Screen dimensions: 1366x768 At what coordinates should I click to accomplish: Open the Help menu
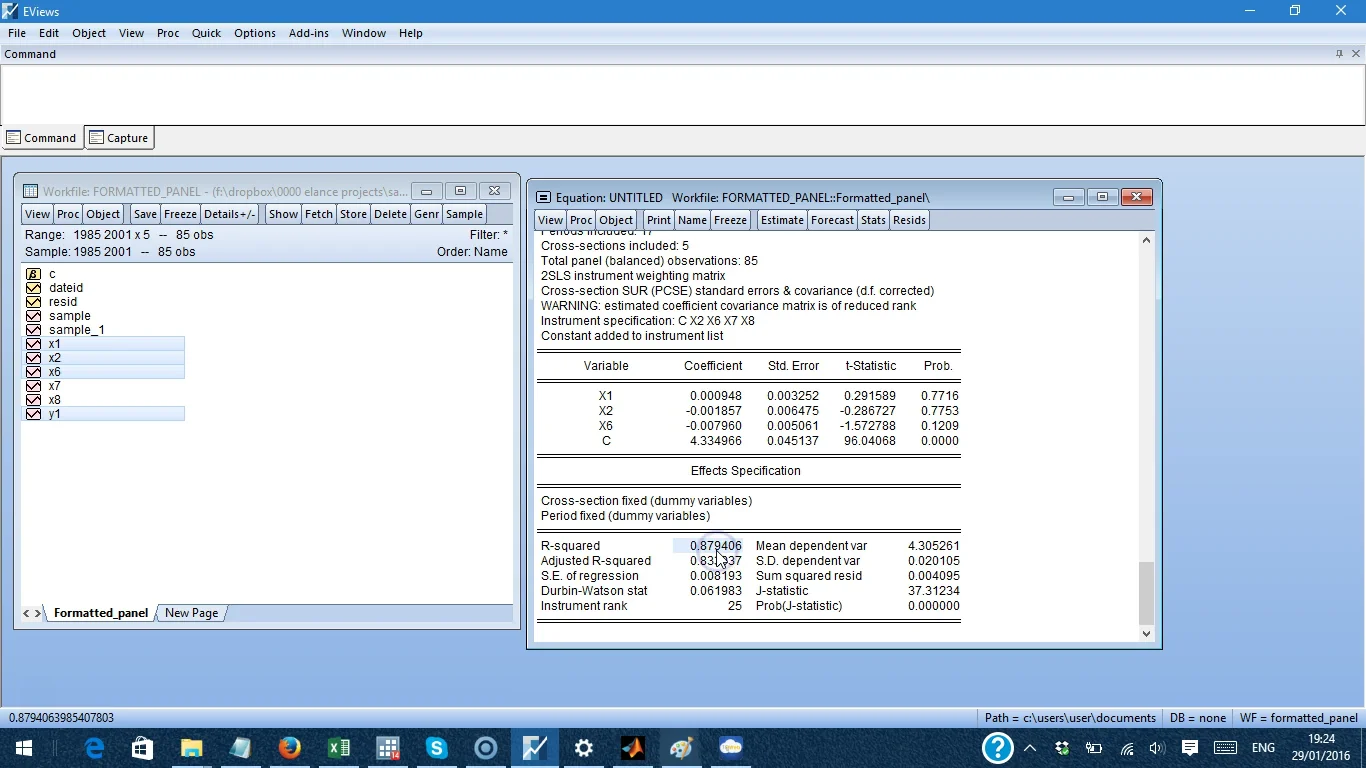411,33
